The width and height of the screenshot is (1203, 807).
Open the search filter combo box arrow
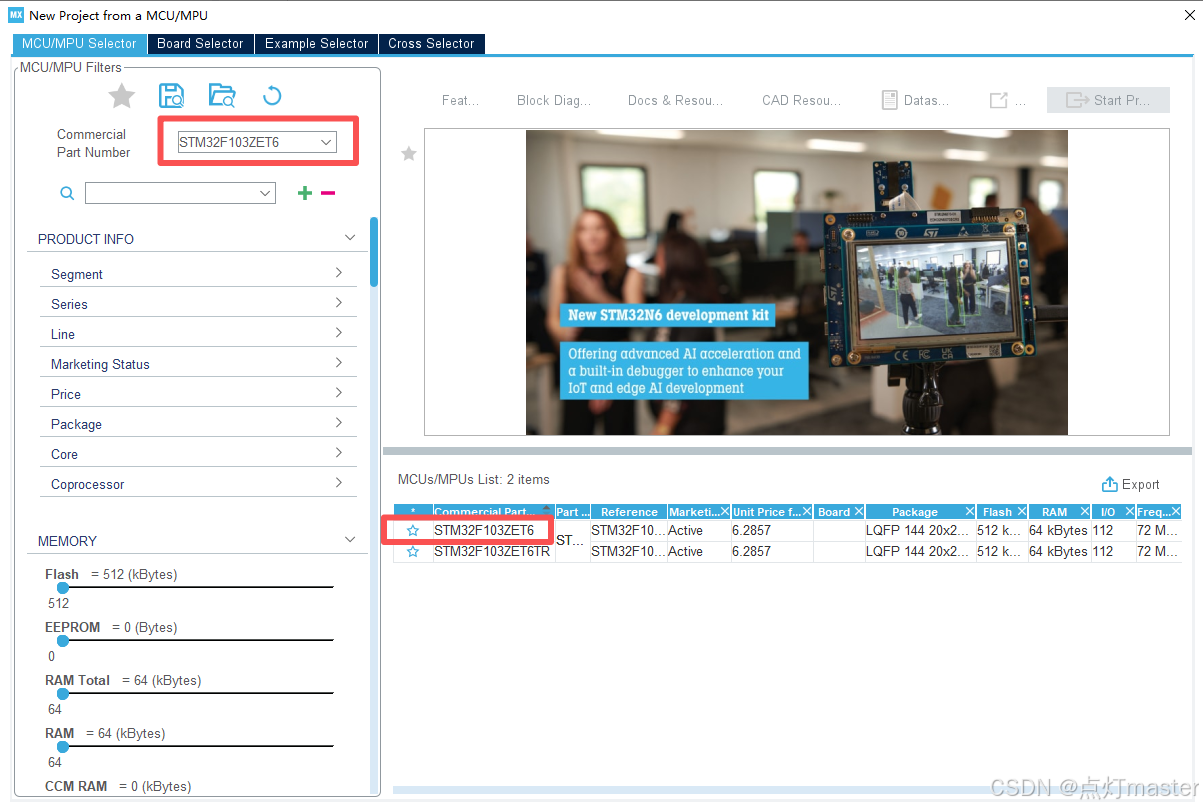point(265,193)
